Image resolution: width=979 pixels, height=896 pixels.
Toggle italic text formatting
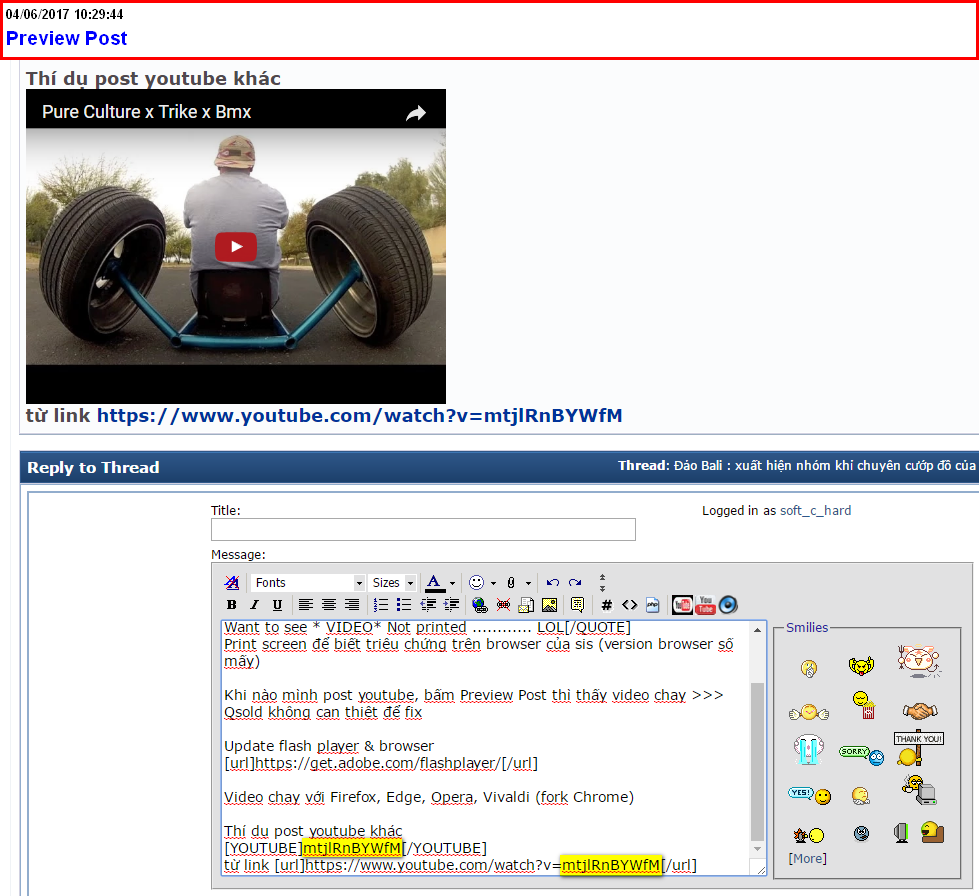click(x=254, y=605)
